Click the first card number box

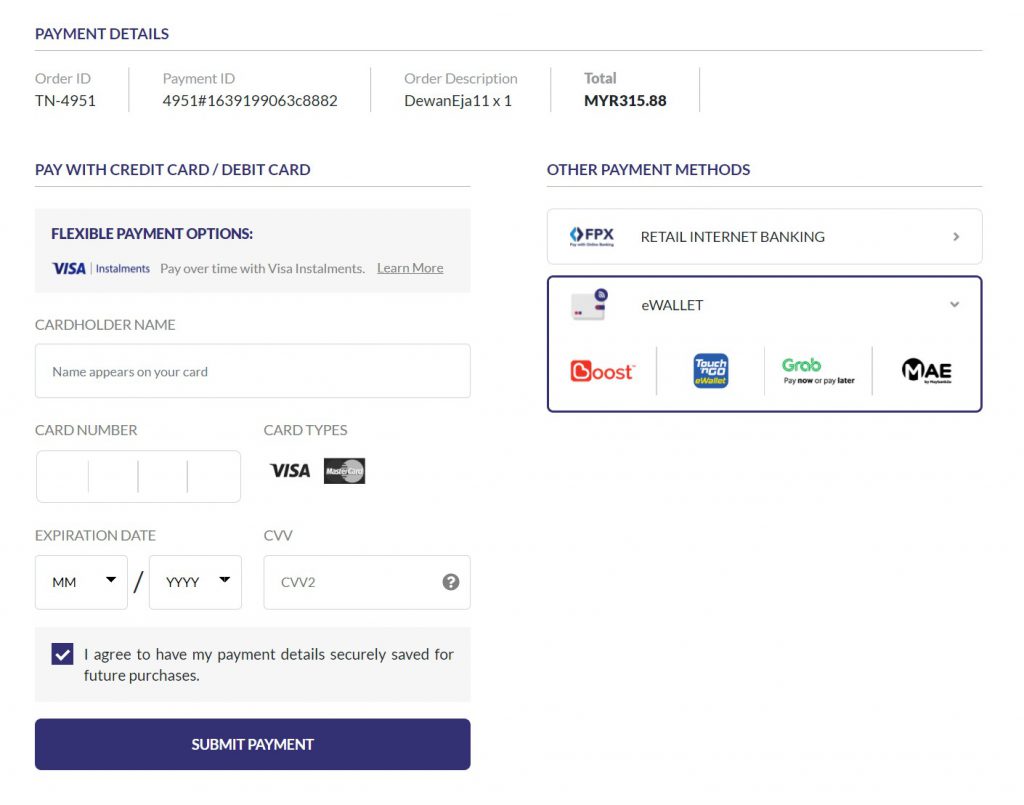coord(63,477)
